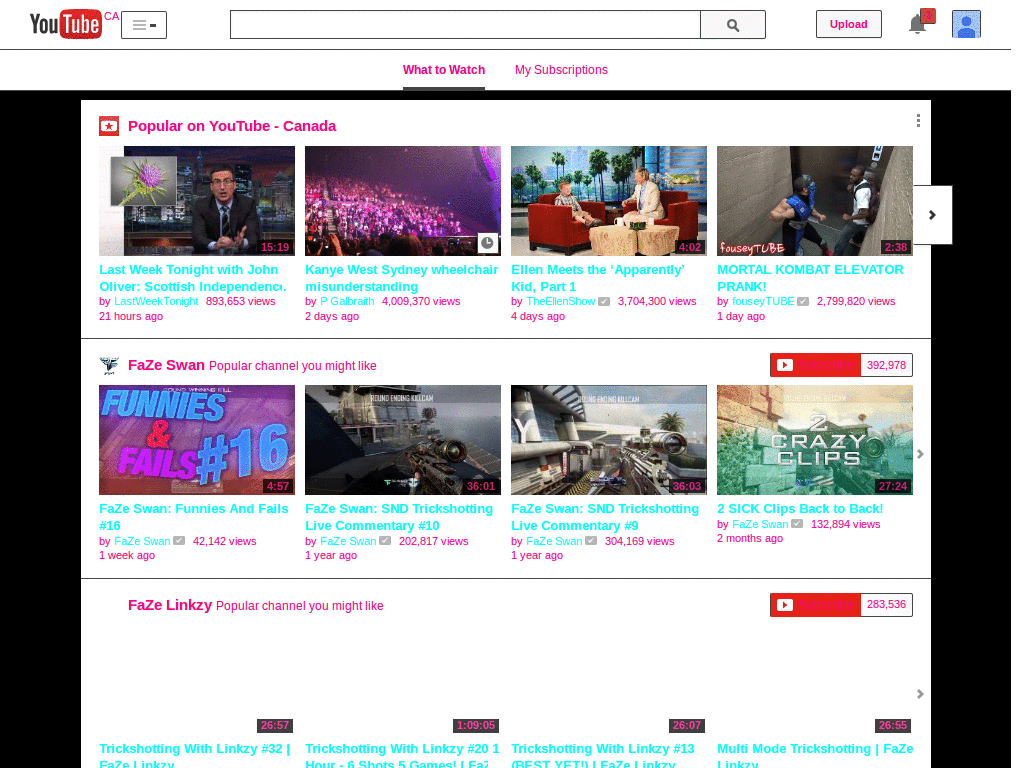
Task: Open the Kanye West Sydney video thumbnail
Action: point(403,200)
